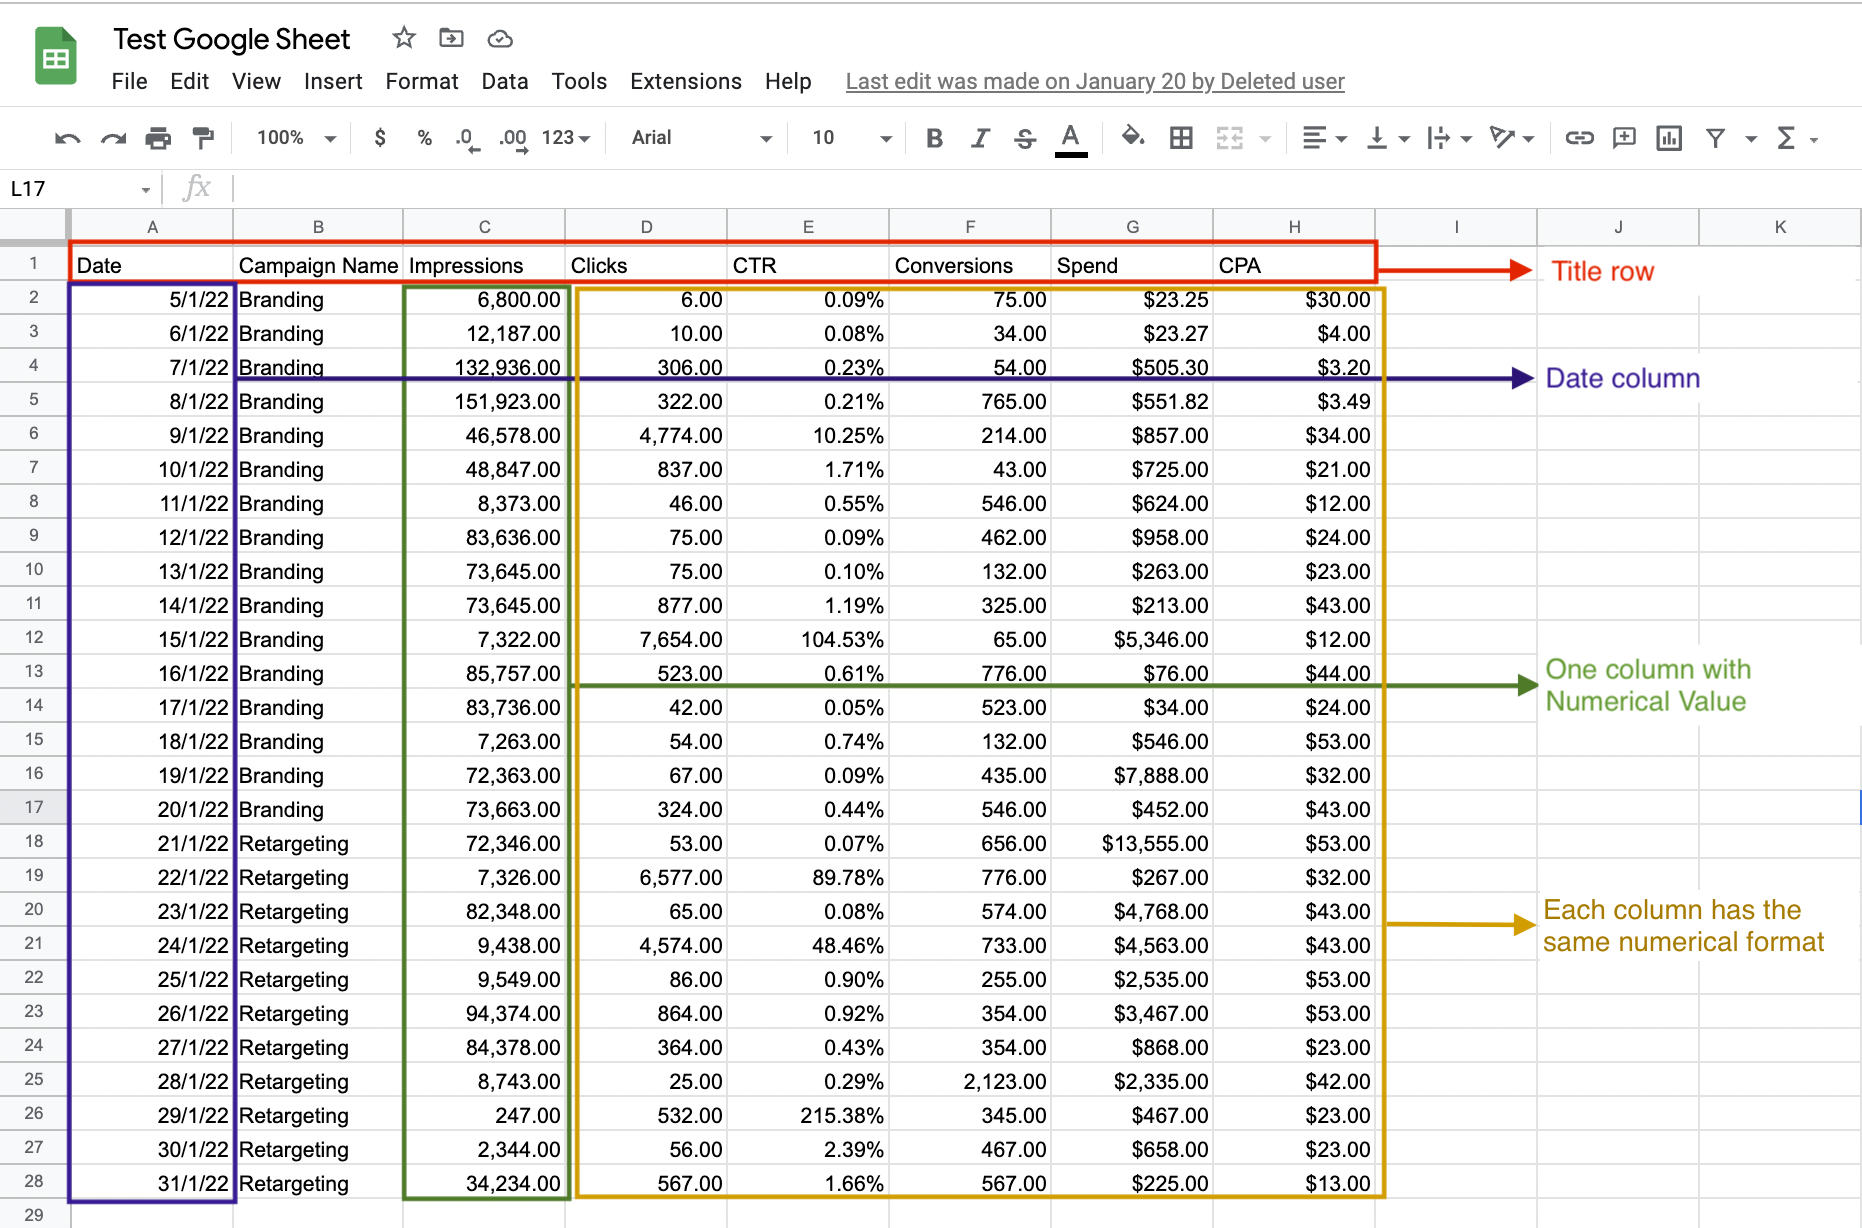Create a filter

[1716, 138]
